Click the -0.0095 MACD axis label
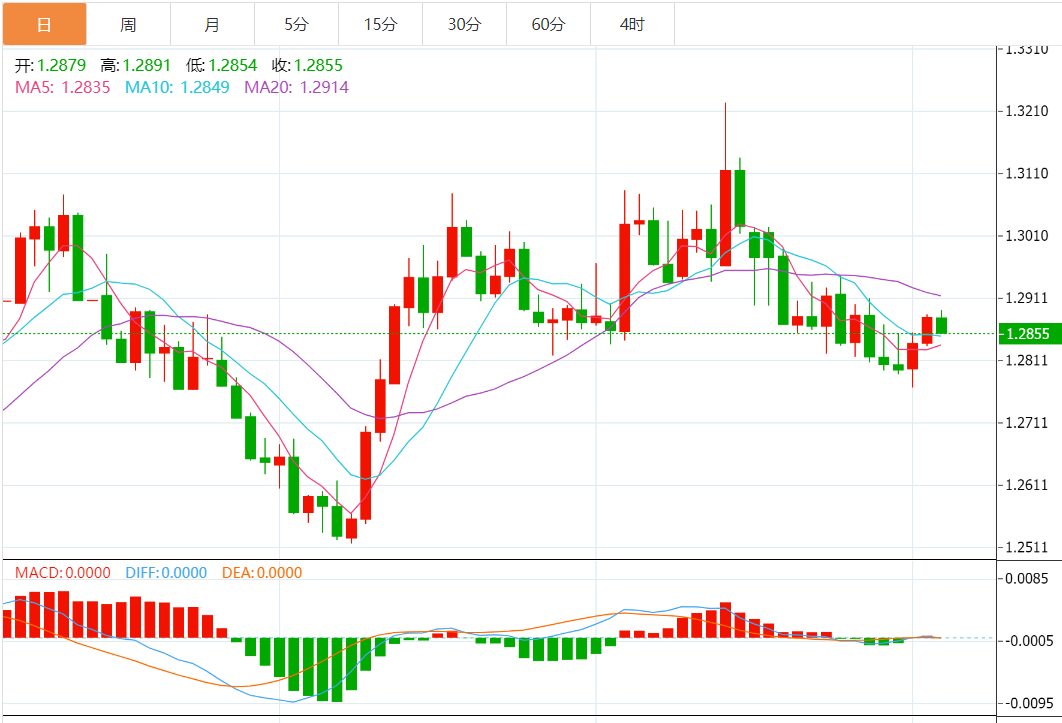This screenshot has height=723, width=1062. 1027,703
